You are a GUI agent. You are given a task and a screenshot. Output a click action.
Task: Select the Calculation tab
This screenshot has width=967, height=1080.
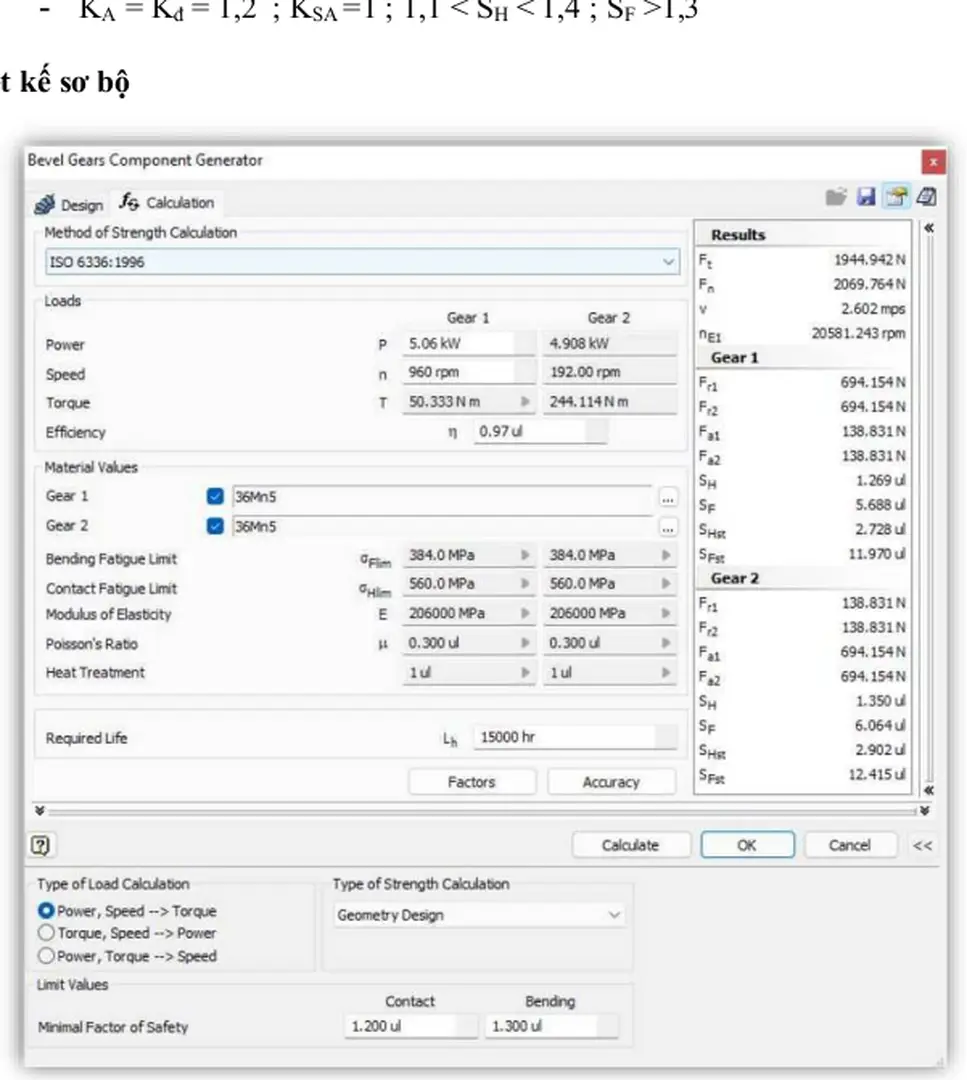pos(166,203)
